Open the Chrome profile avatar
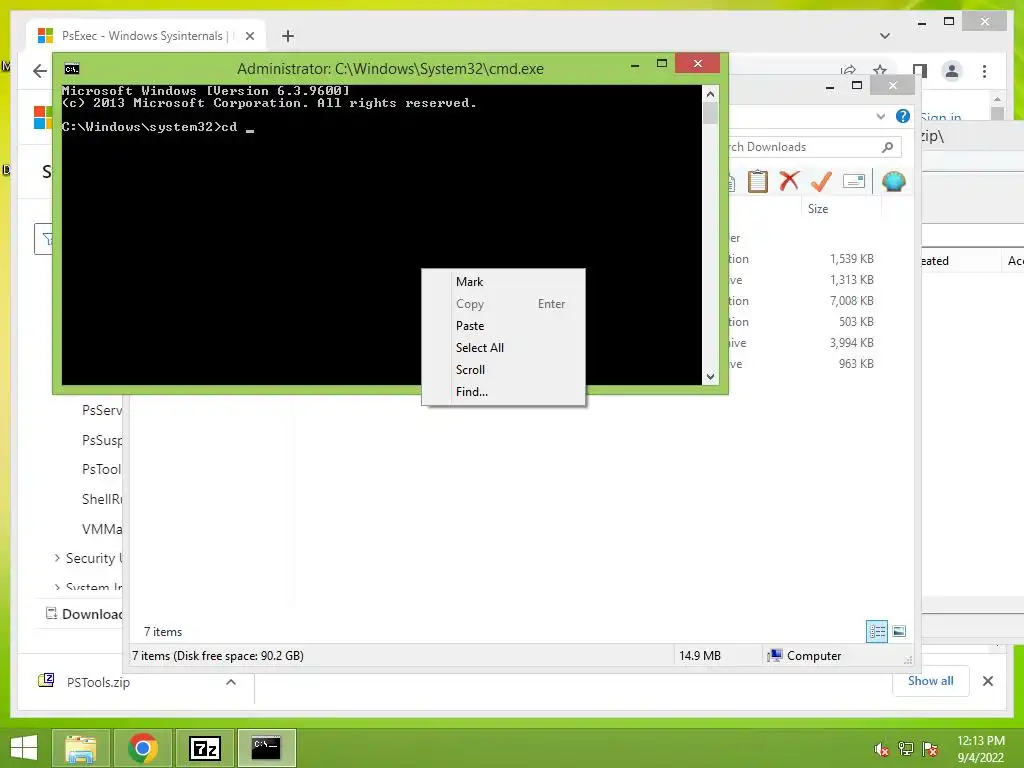 (x=952, y=71)
